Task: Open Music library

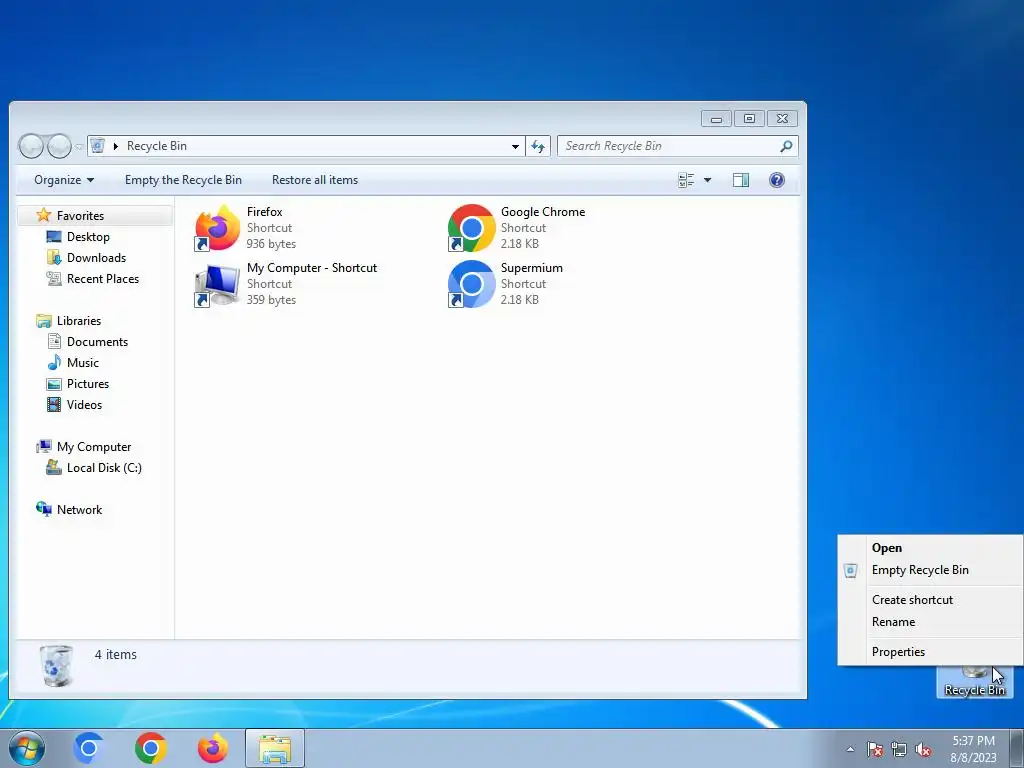Action: [82, 362]
